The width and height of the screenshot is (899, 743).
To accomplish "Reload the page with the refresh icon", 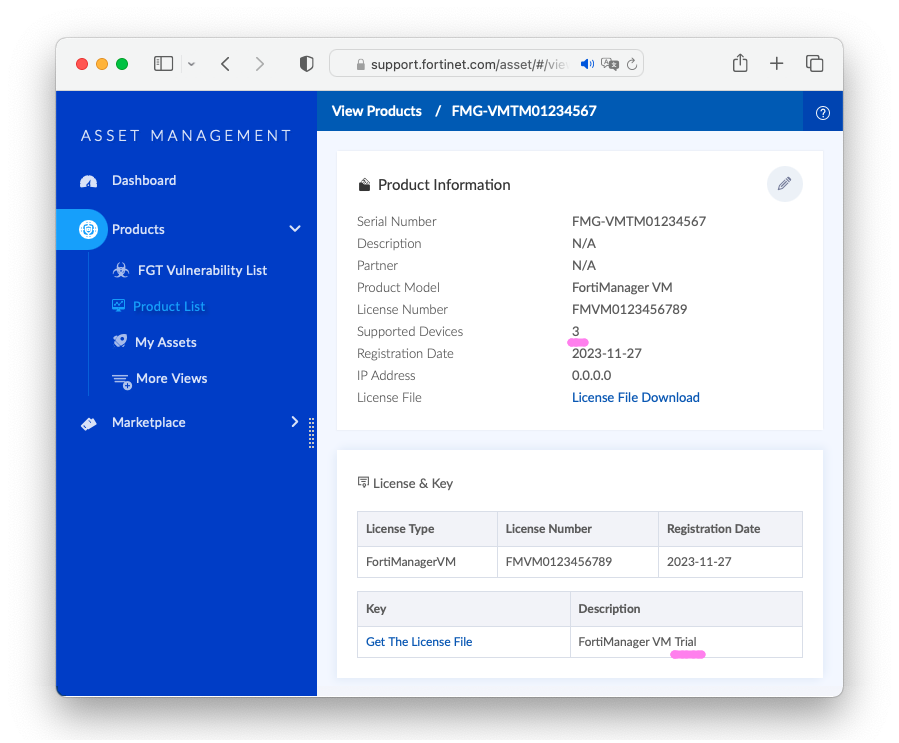I will (x=632, y=64).
